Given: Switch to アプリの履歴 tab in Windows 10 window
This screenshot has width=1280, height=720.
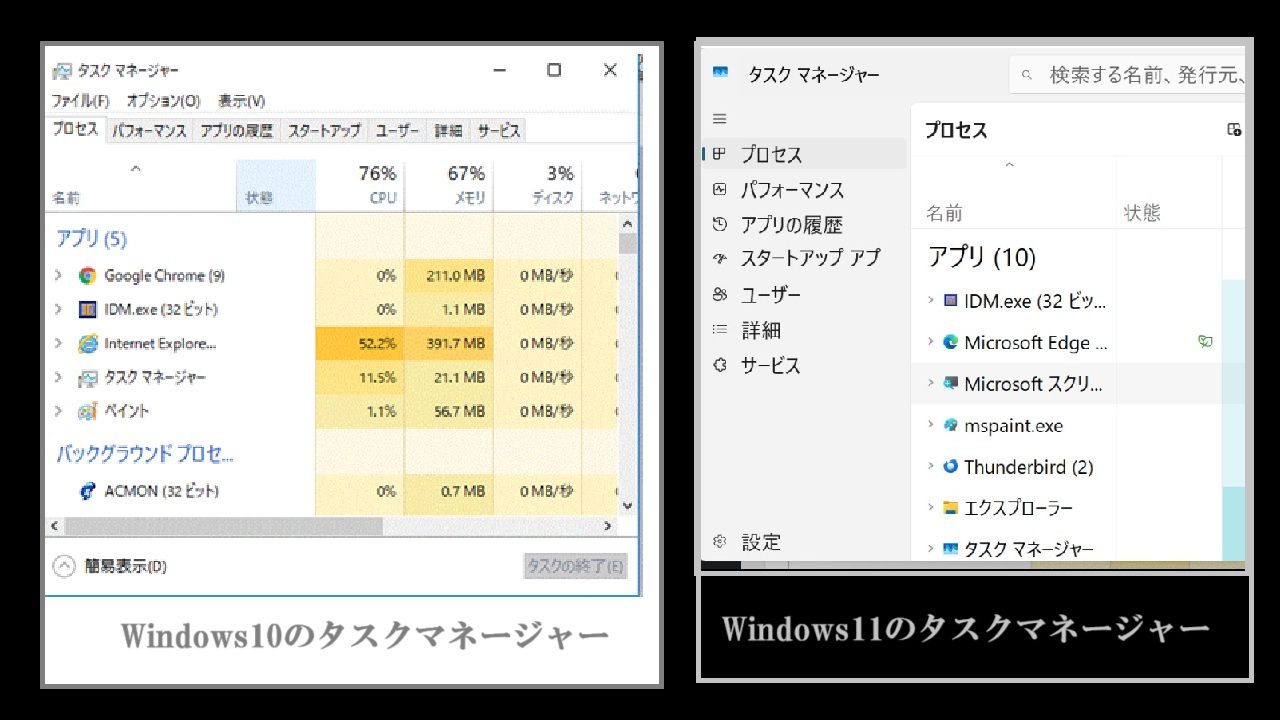Looking at the screenshot, I should pyautogui.click(x=236, y=131).
